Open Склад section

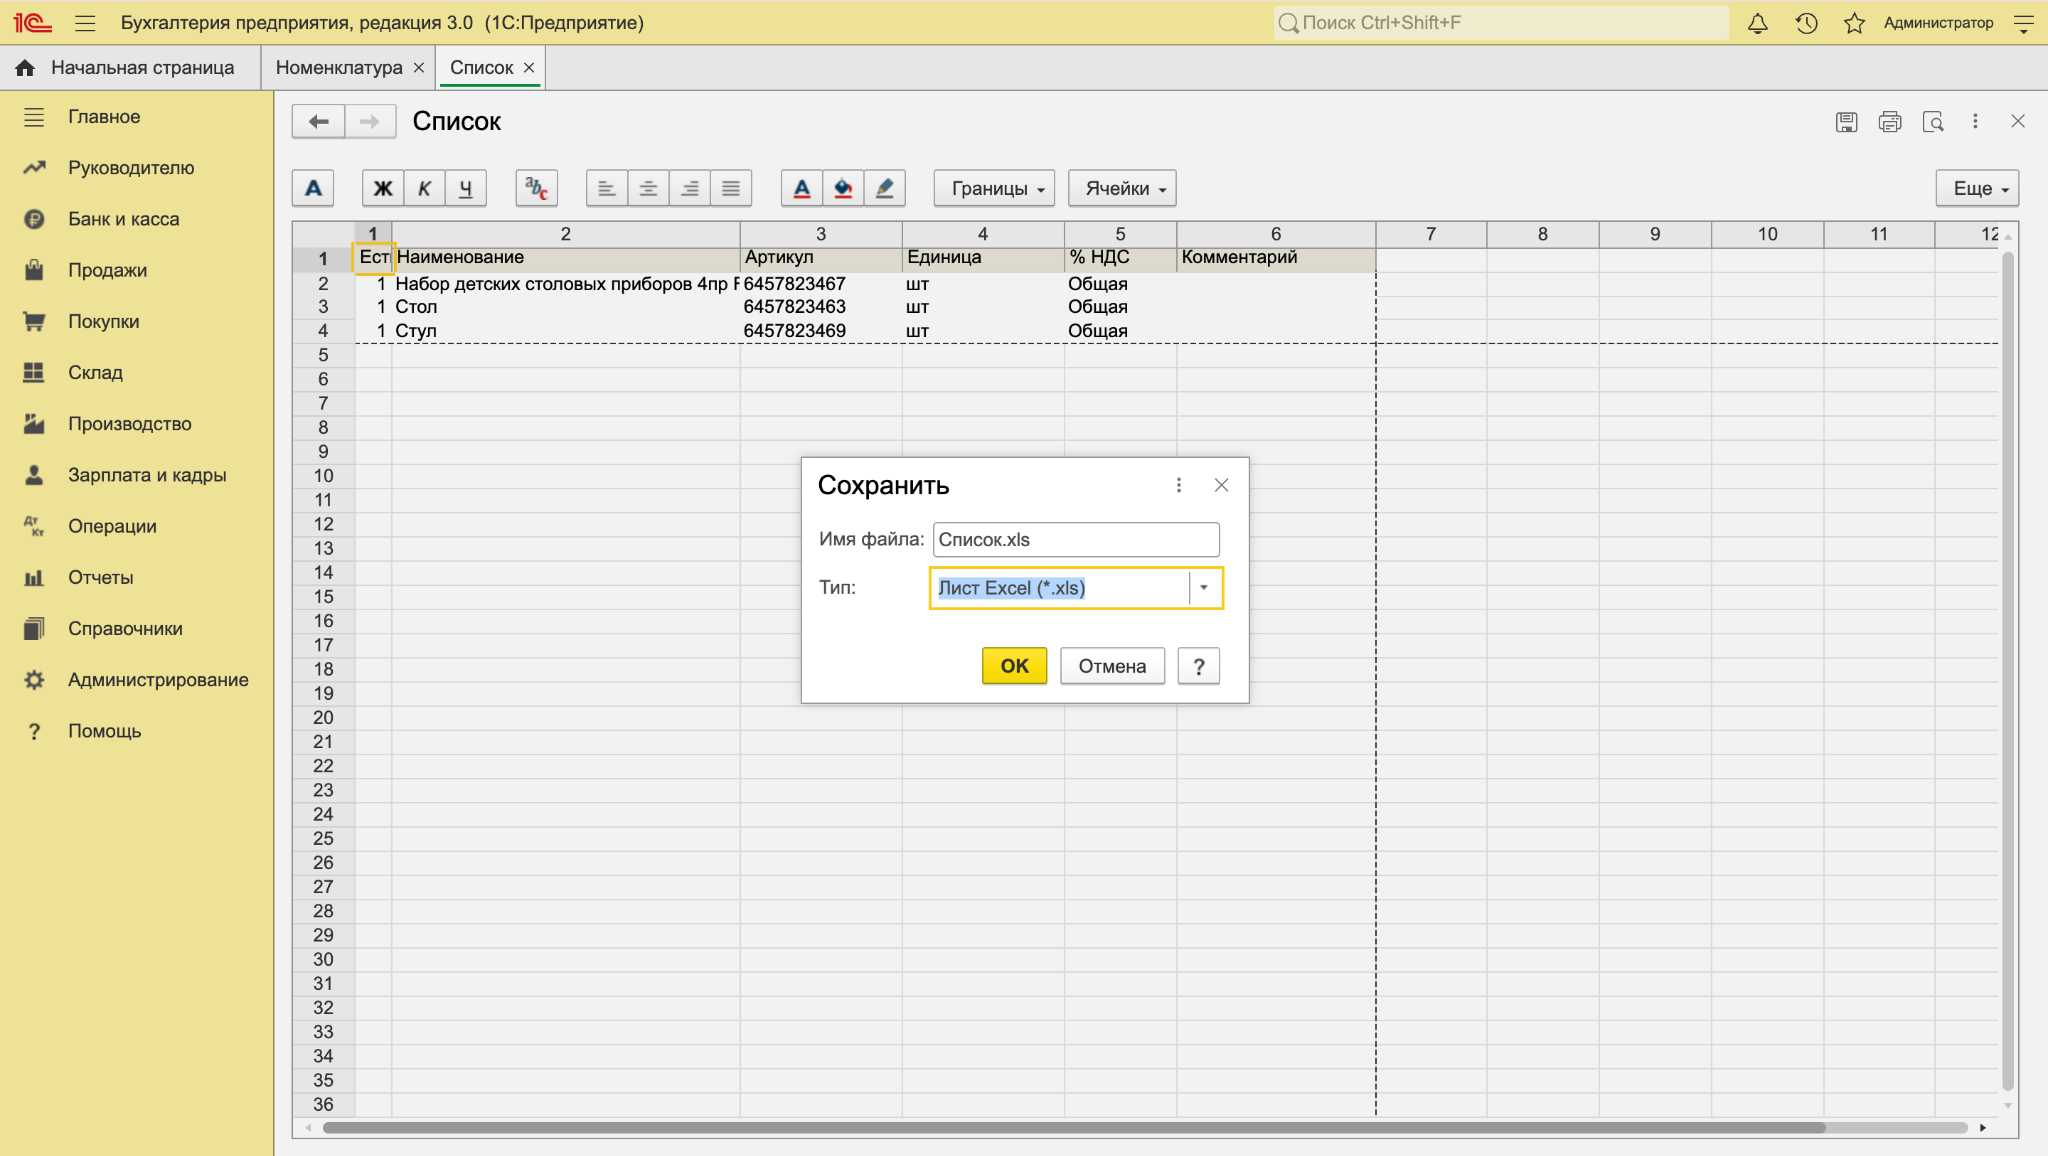tap(95, 372)
